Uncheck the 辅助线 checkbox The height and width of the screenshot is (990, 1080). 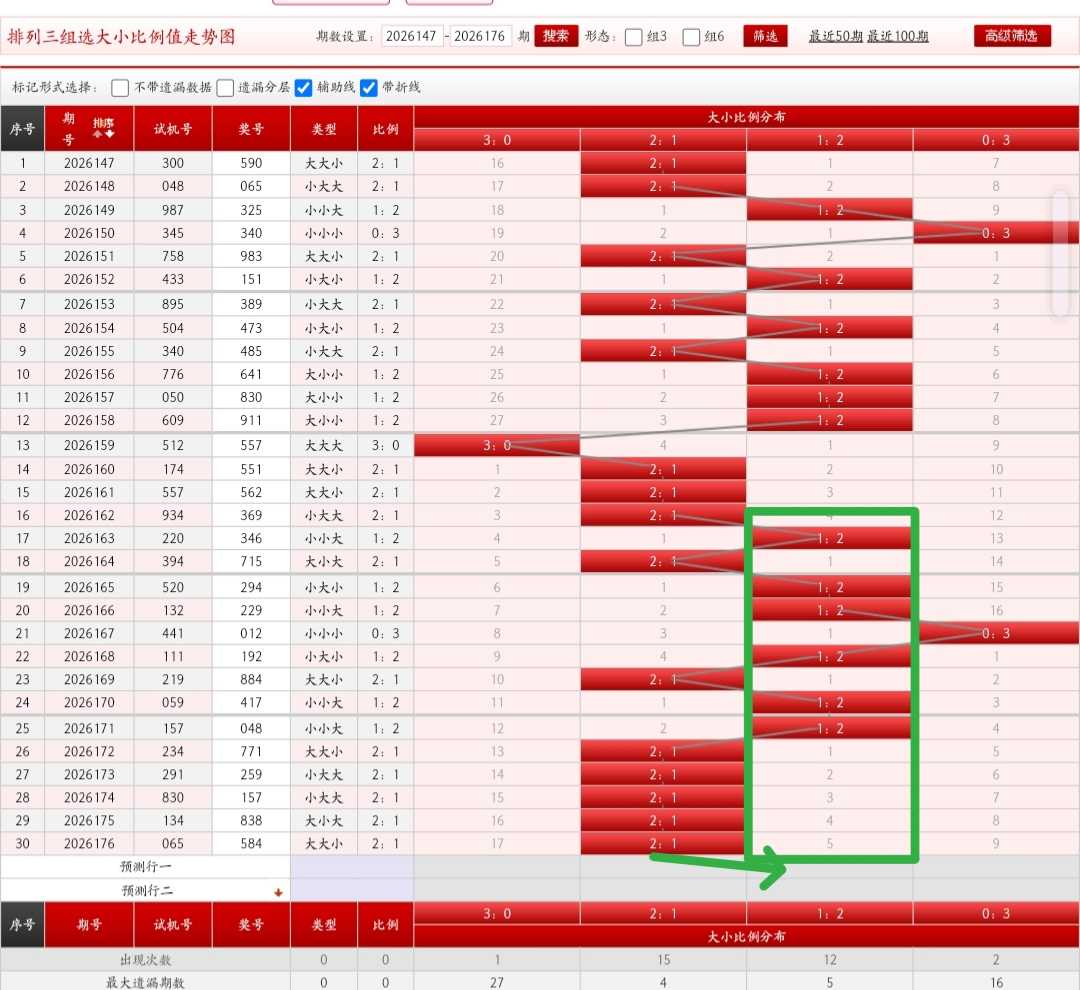coord(304,87)
